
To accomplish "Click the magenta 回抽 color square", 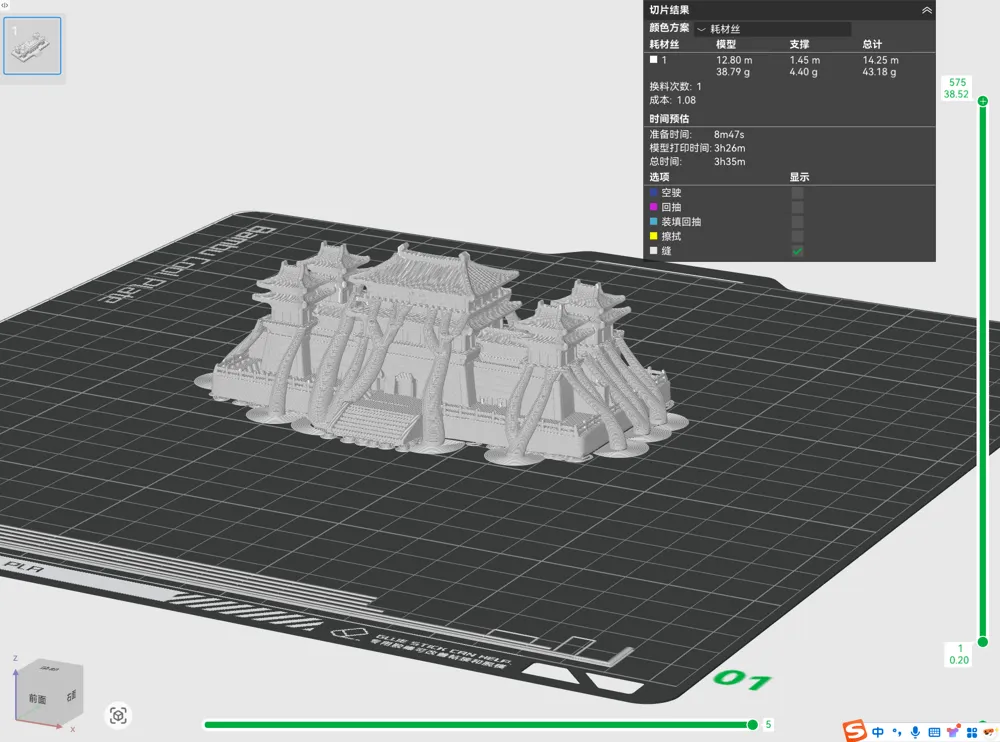I will point(653,207).
